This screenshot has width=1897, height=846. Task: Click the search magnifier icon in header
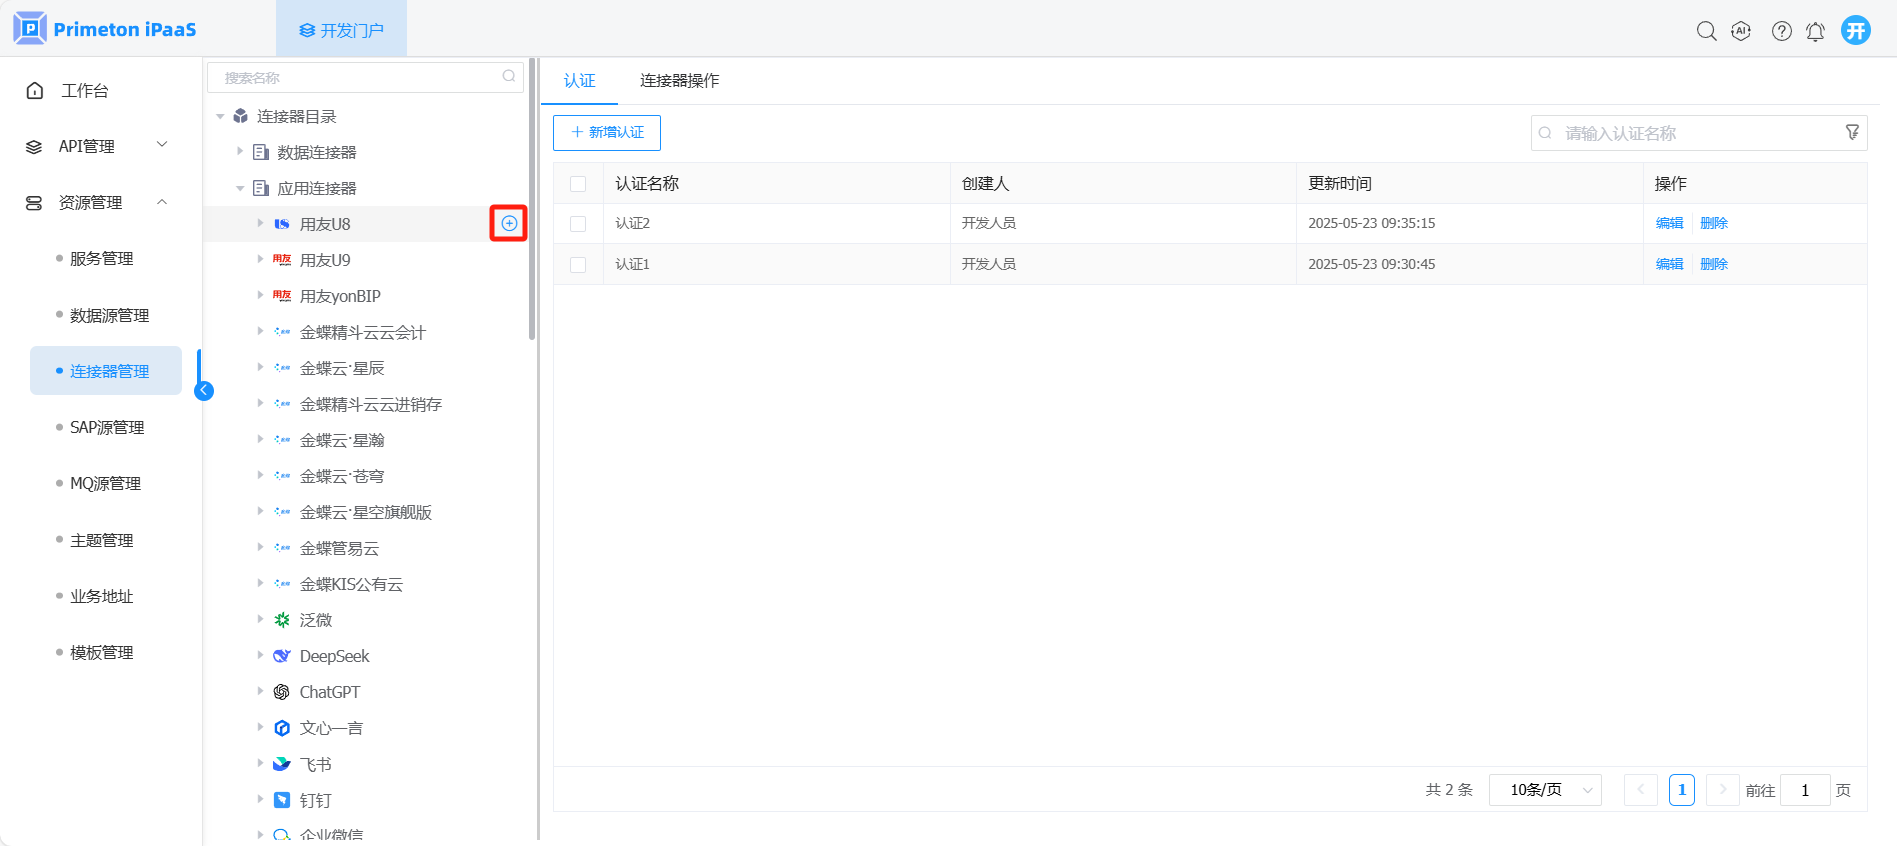1706,31
